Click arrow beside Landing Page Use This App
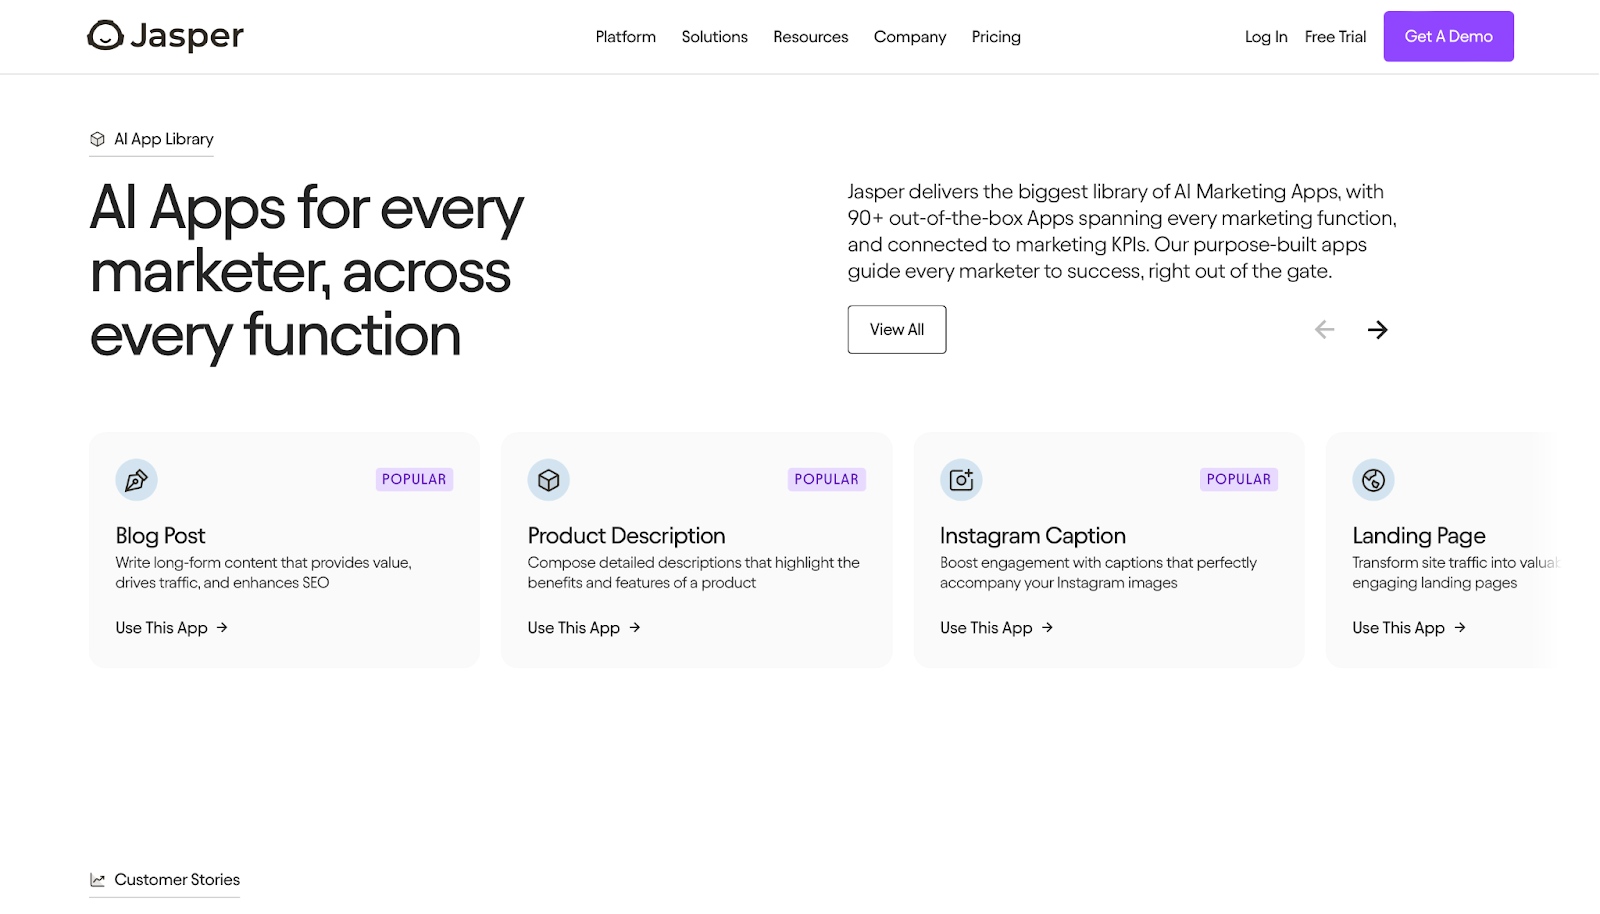Image resolution: width=1600 pixels, height=914 pixels. coord(1459,628)
